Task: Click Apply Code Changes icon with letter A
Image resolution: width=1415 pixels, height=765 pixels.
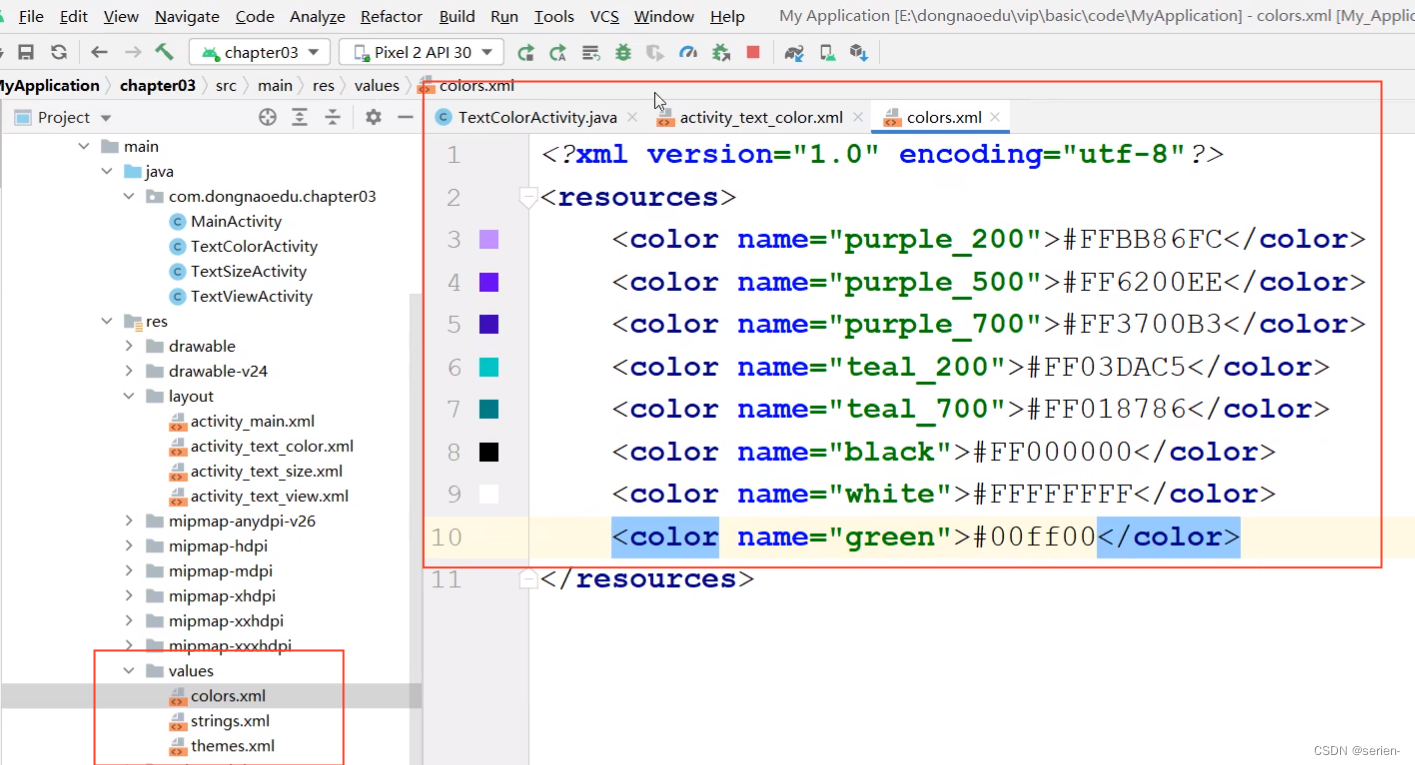Action: pyautogui.click(x=558, y=52)
